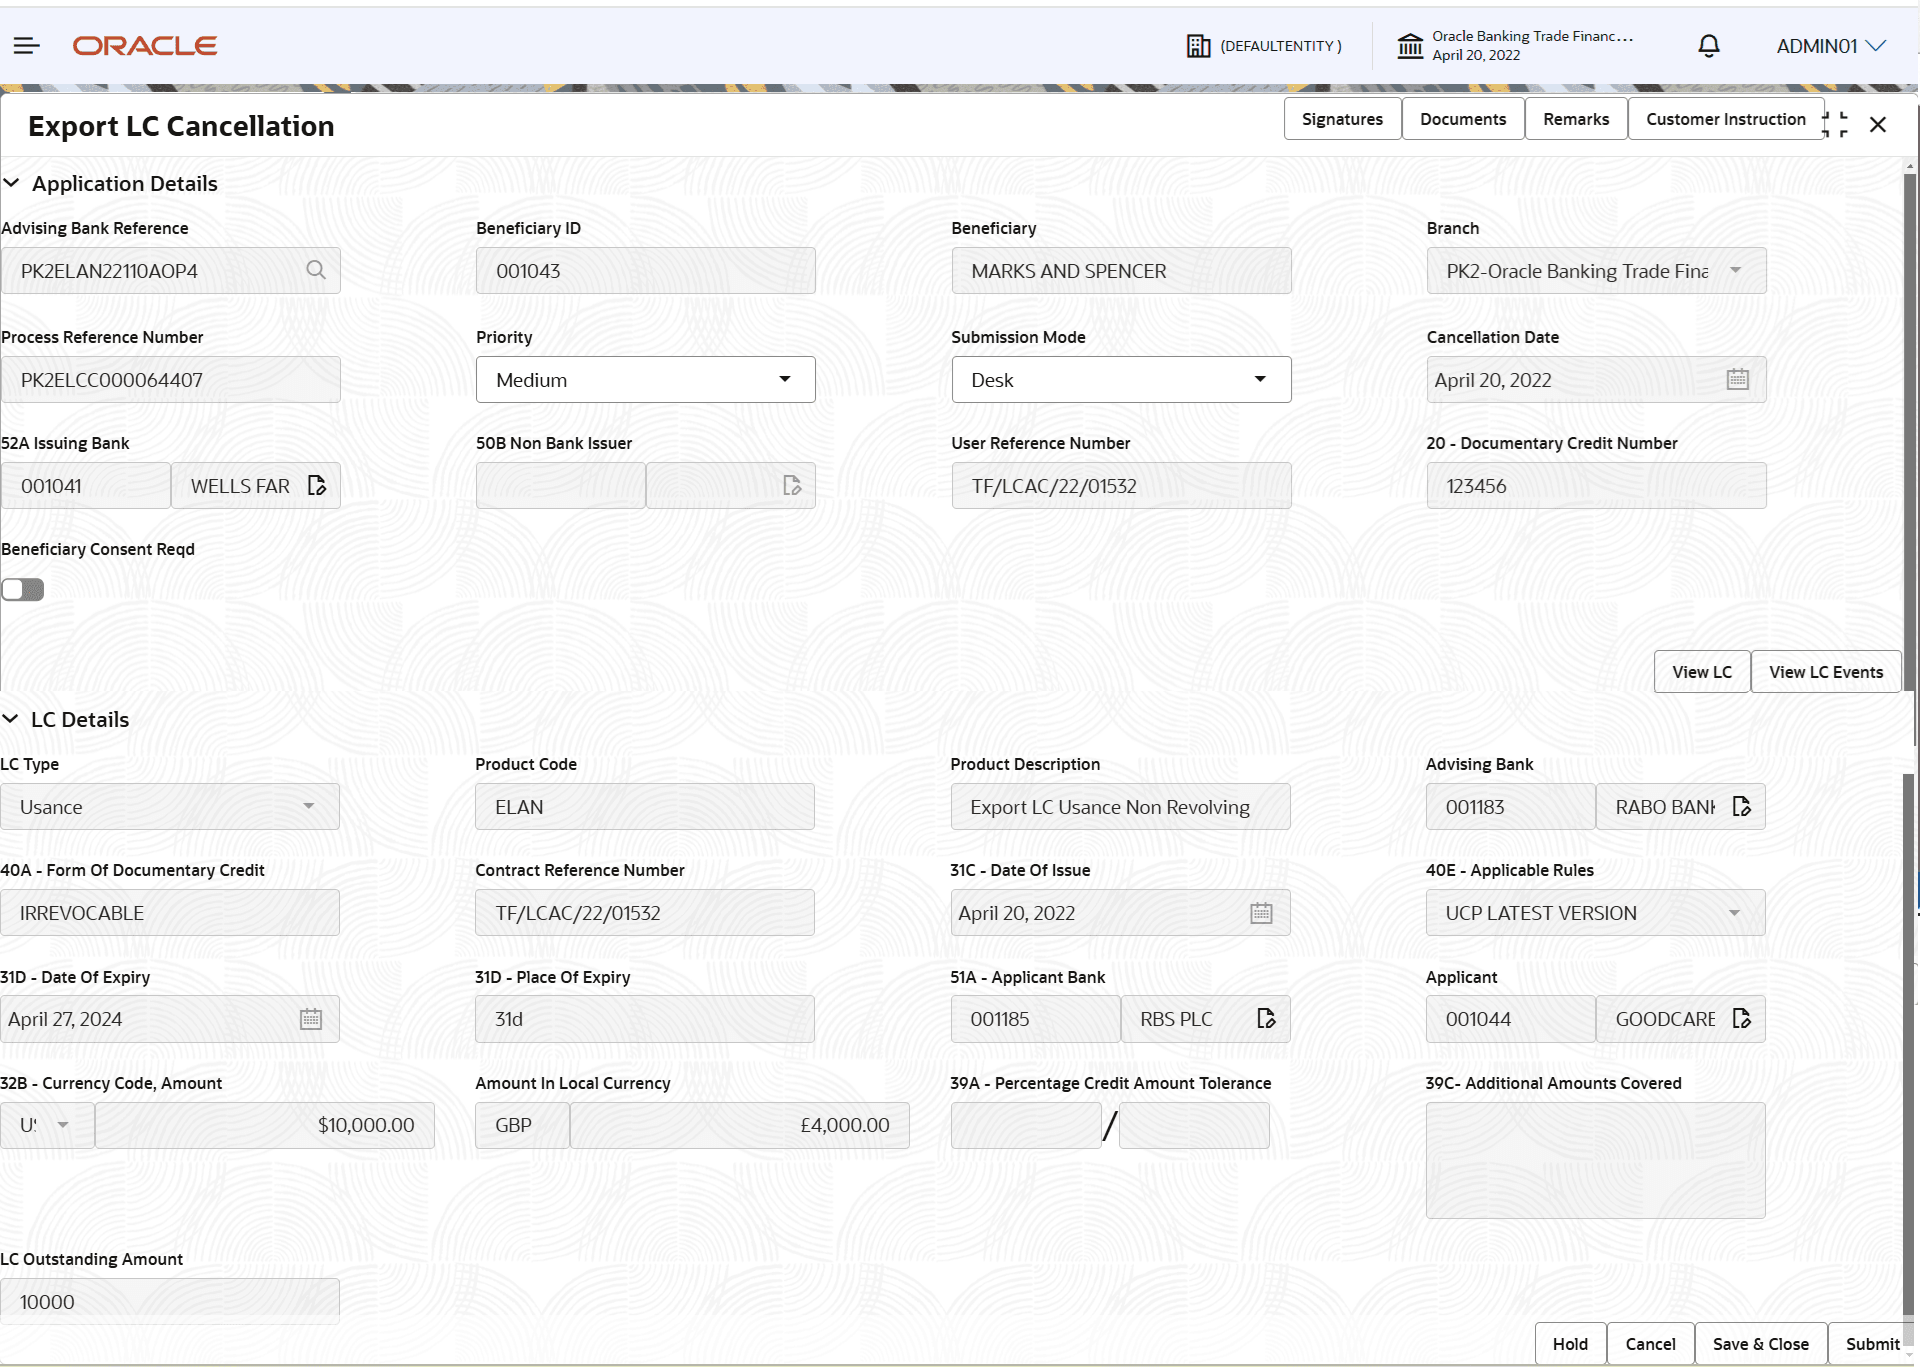Click the notification bell icon
This screenshot has height=1367, width=1920.
1709,46
